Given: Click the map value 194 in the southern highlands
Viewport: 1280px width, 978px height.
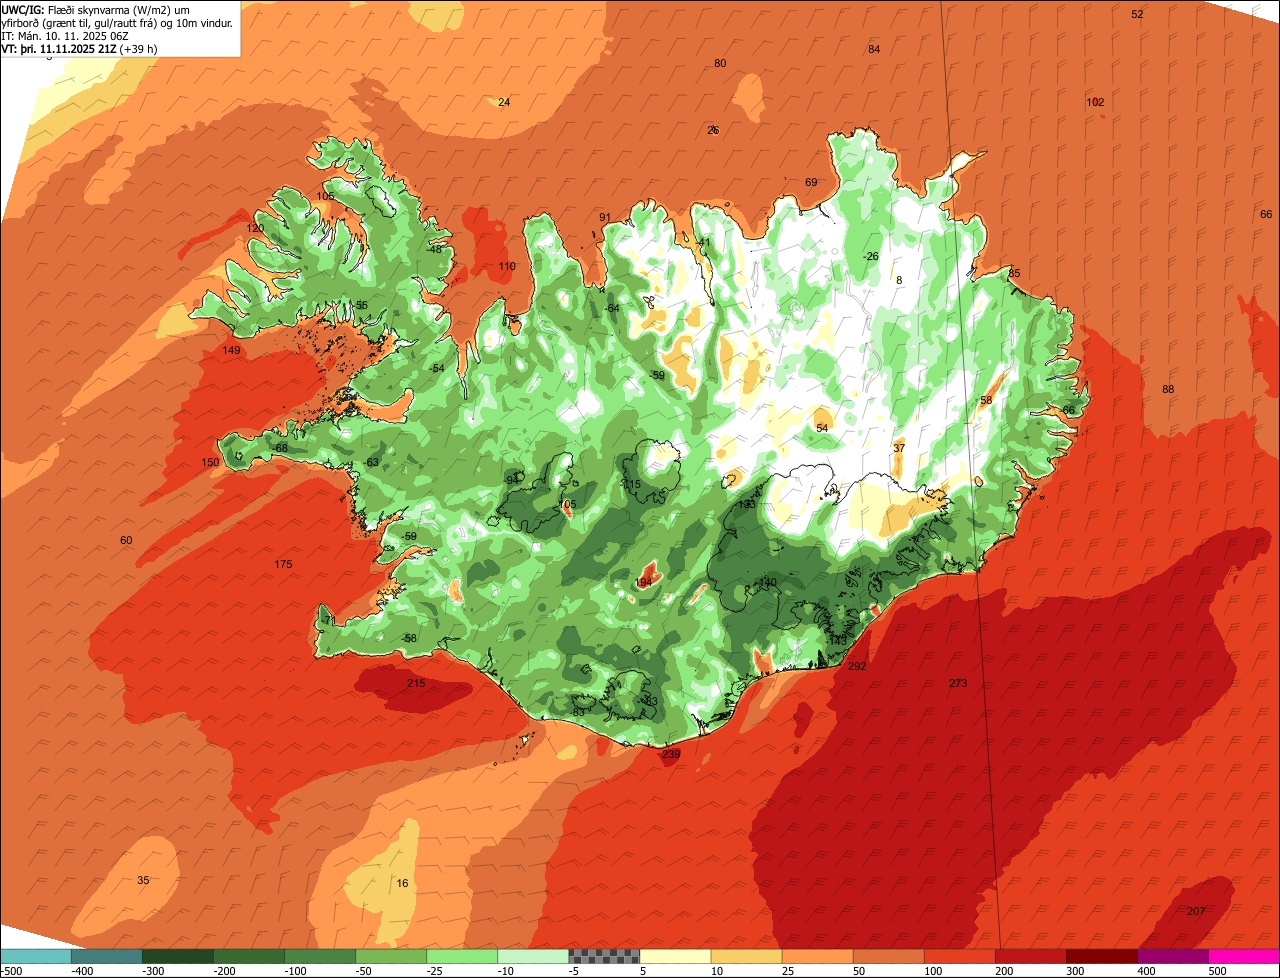Looking at the screenshot, I should 644,582.
